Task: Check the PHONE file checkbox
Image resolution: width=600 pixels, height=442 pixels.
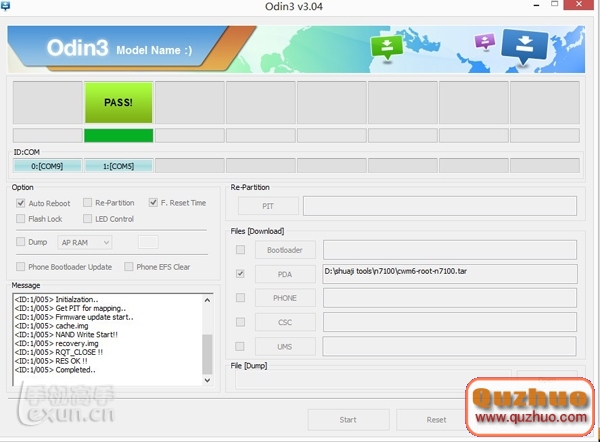Action: pyautogui.click(x=240, y=297)
